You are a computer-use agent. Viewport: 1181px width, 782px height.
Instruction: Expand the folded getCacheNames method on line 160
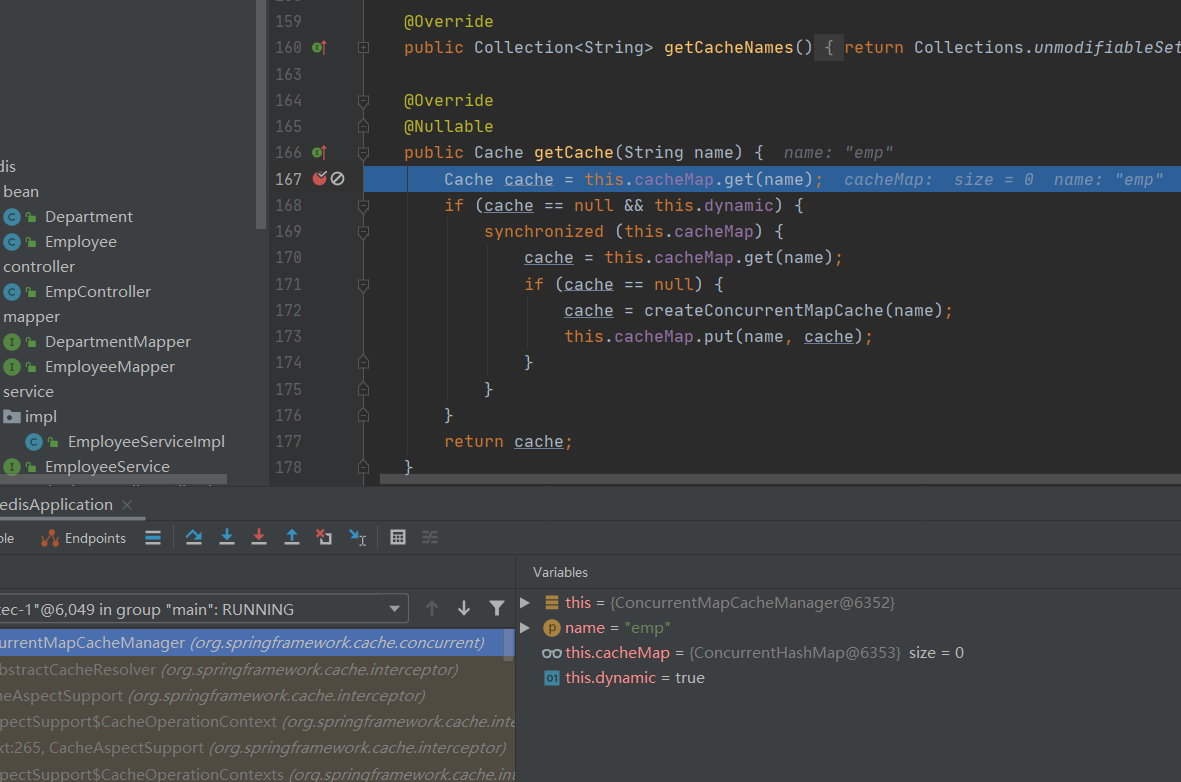[363, 47]
